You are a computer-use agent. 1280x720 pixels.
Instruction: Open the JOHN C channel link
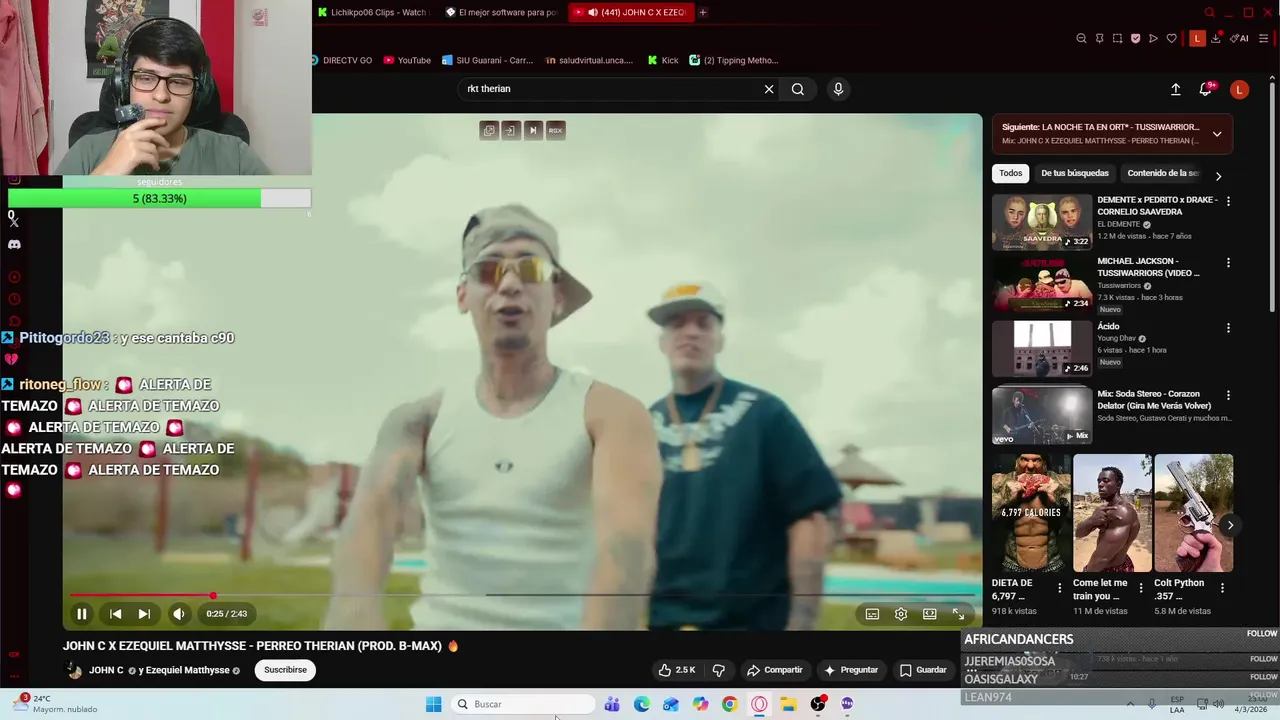coord(106,670)
